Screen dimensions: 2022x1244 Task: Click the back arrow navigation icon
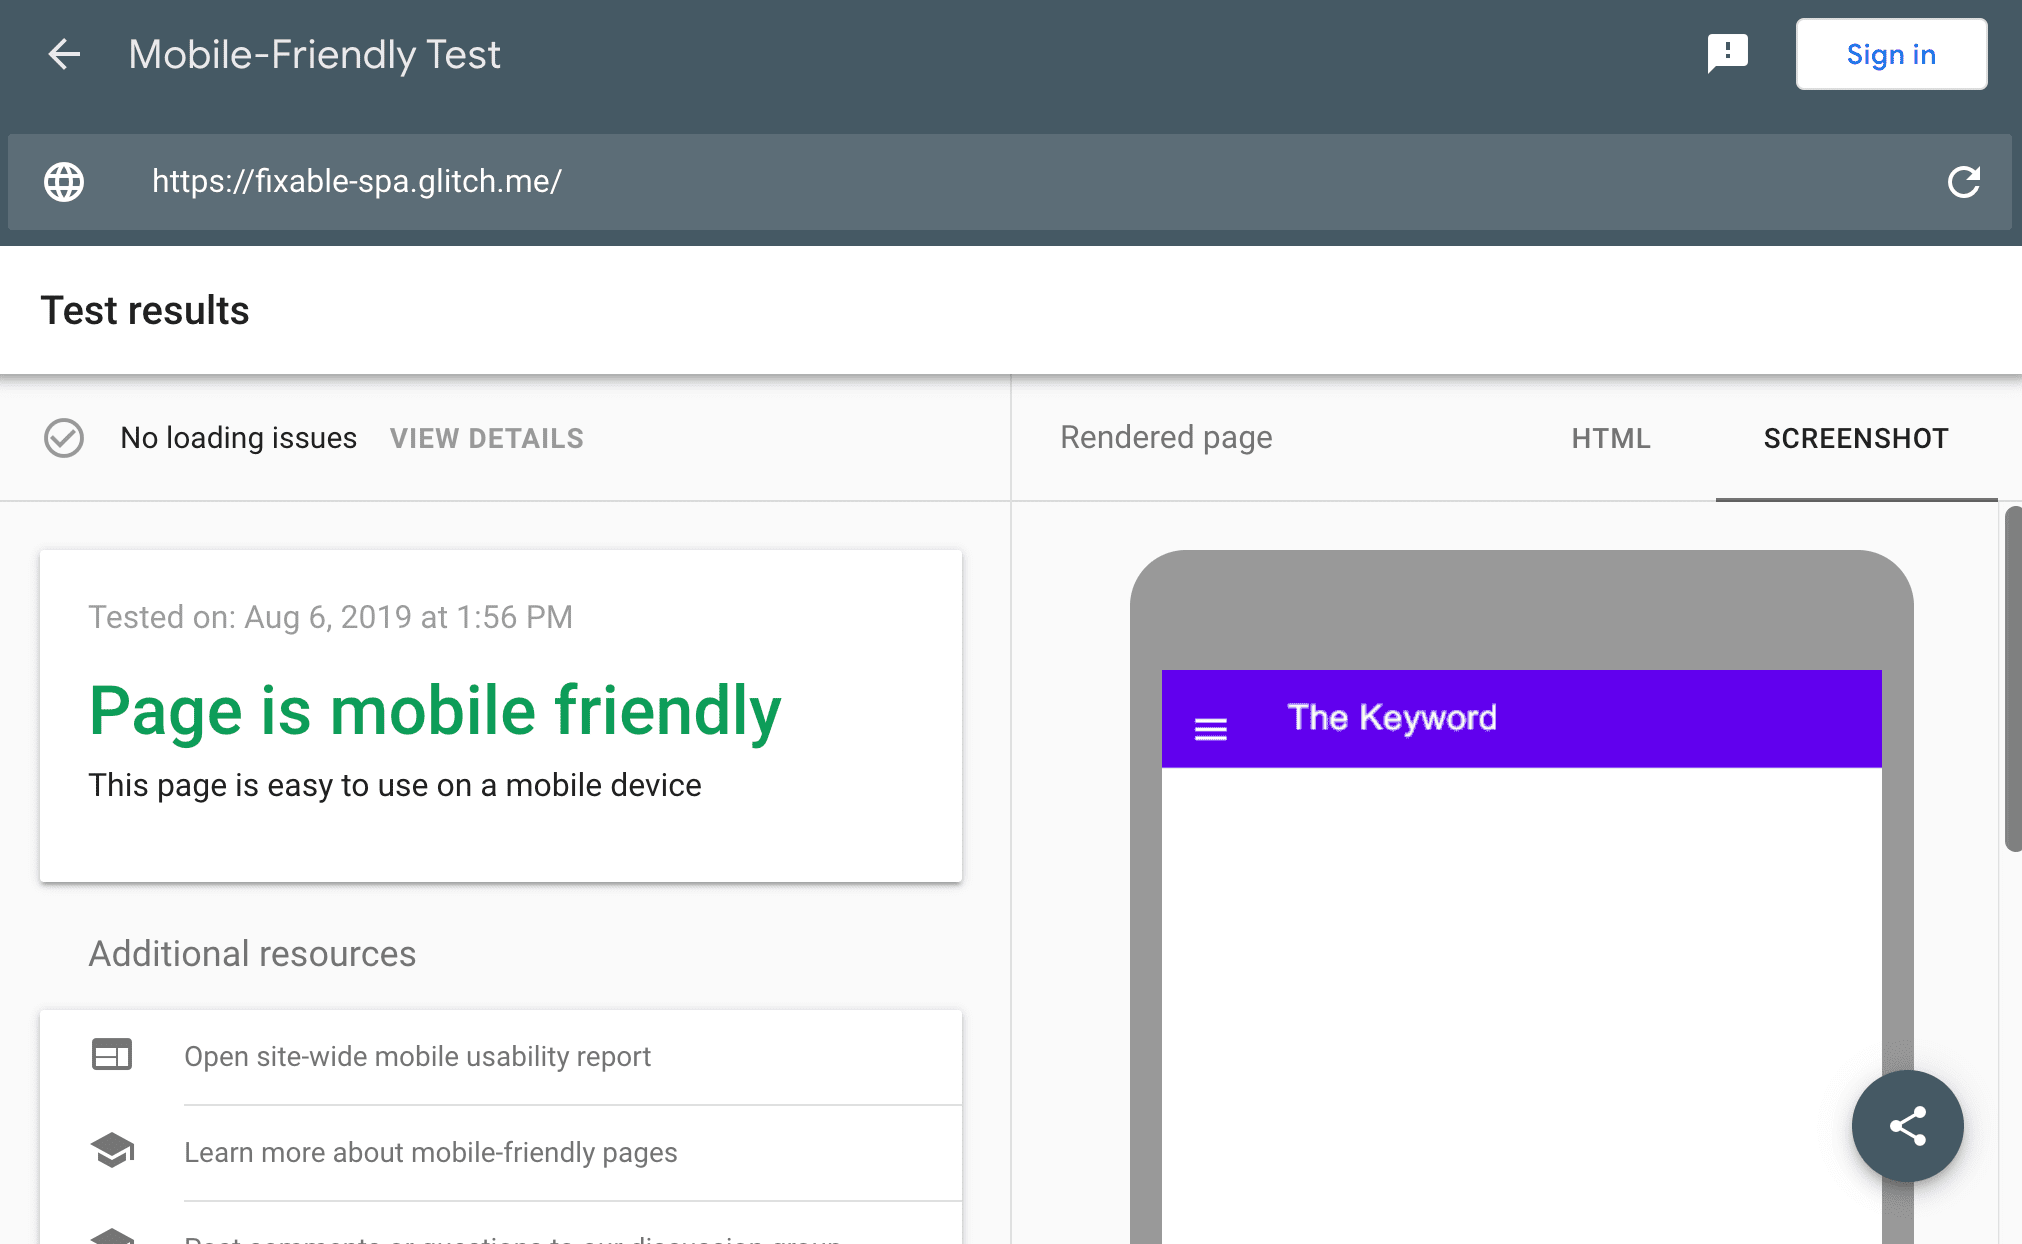point(62,53)
